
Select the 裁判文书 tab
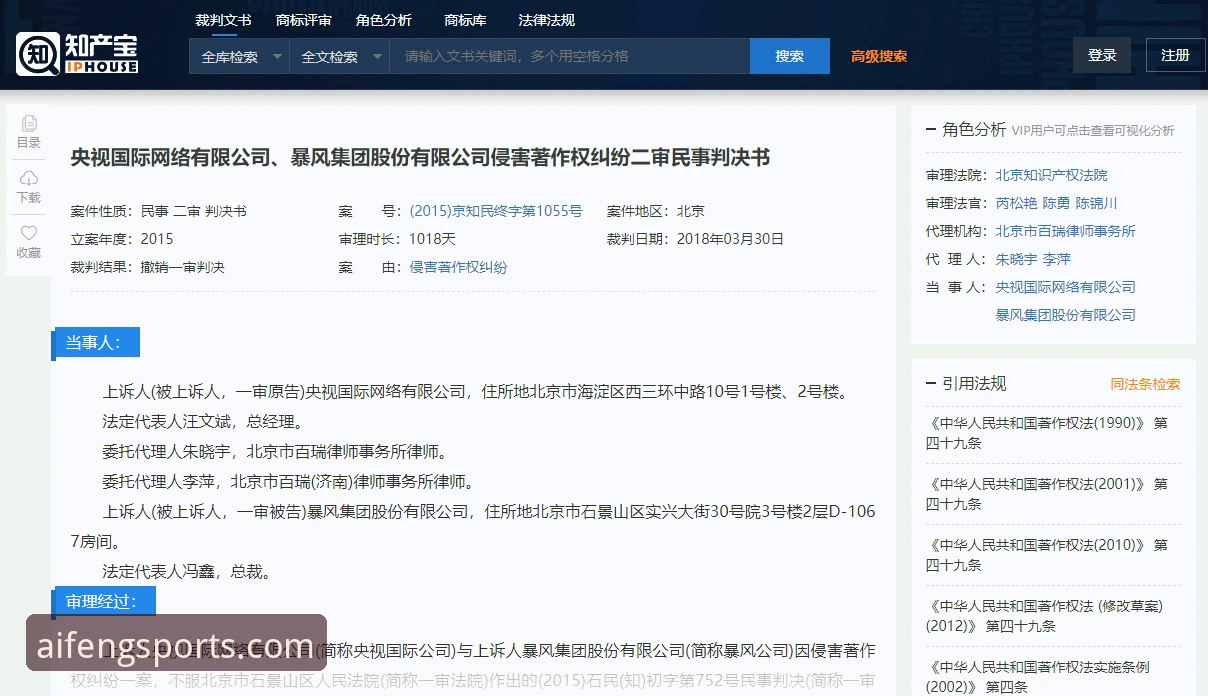223,20
